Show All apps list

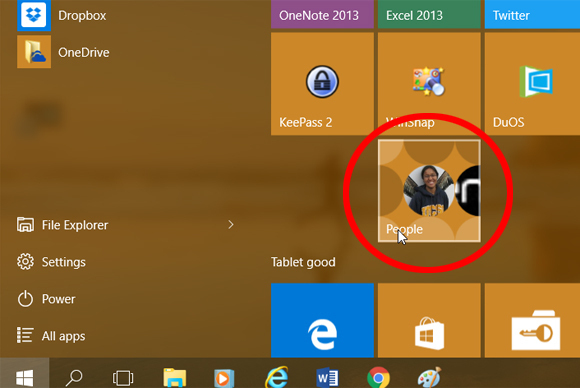coord(52,336)
